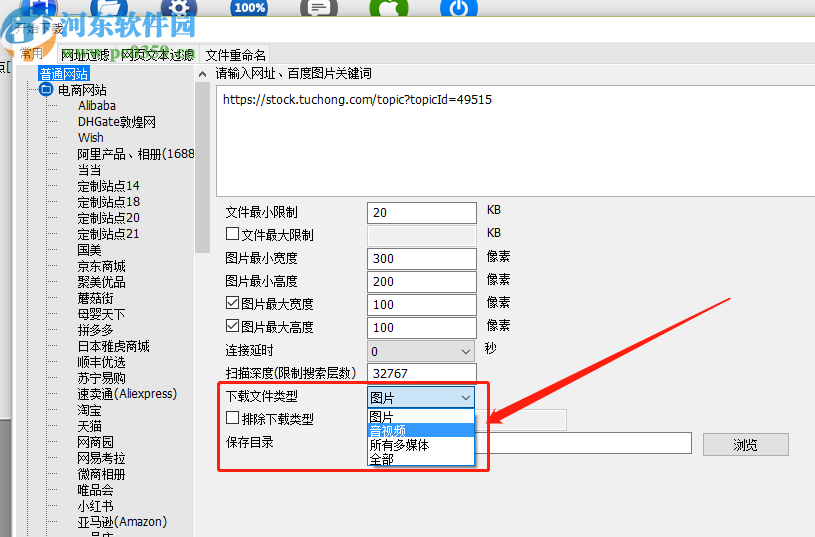The image size is (815, 537).
Task: Select 阿里产品、相册(1688 tree item
Action: pos(136,154)
